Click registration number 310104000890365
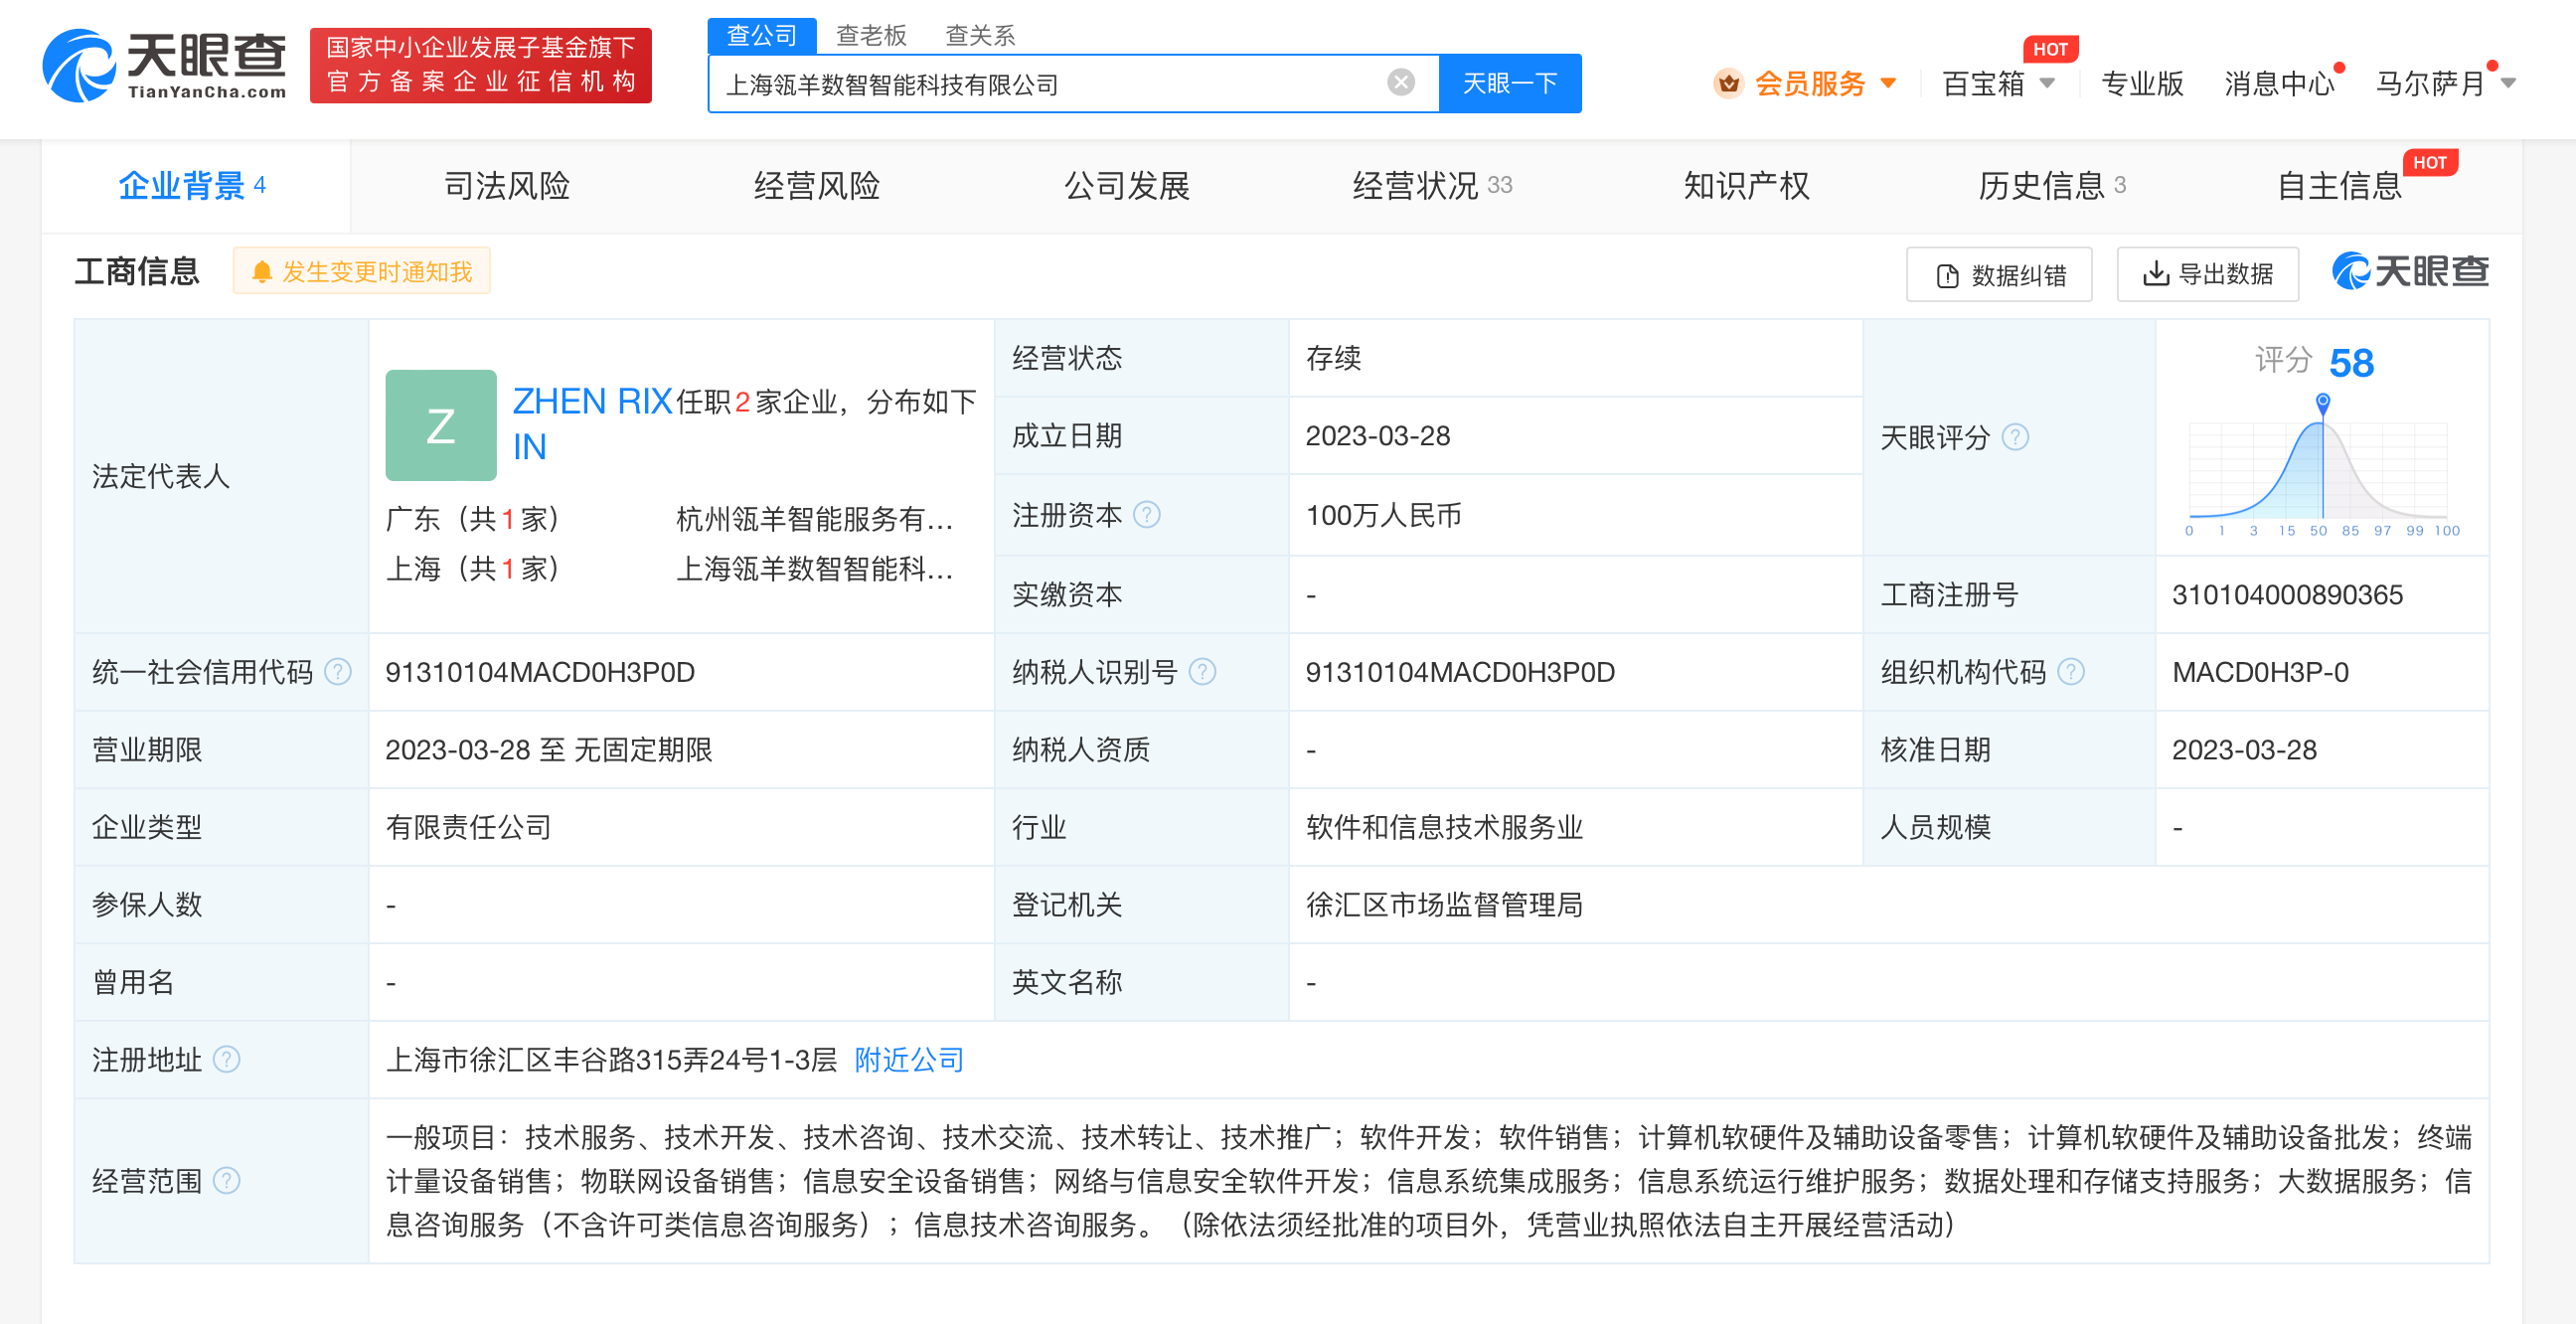This screenshot has height=1324, width=2576. (2287, 595)
